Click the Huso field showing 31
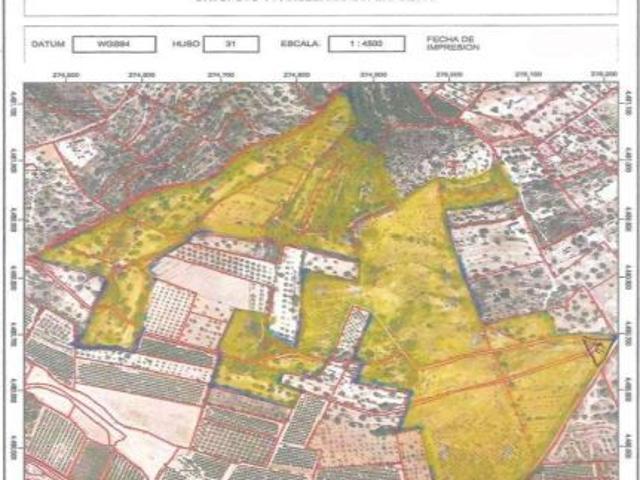 click(231, 44)
